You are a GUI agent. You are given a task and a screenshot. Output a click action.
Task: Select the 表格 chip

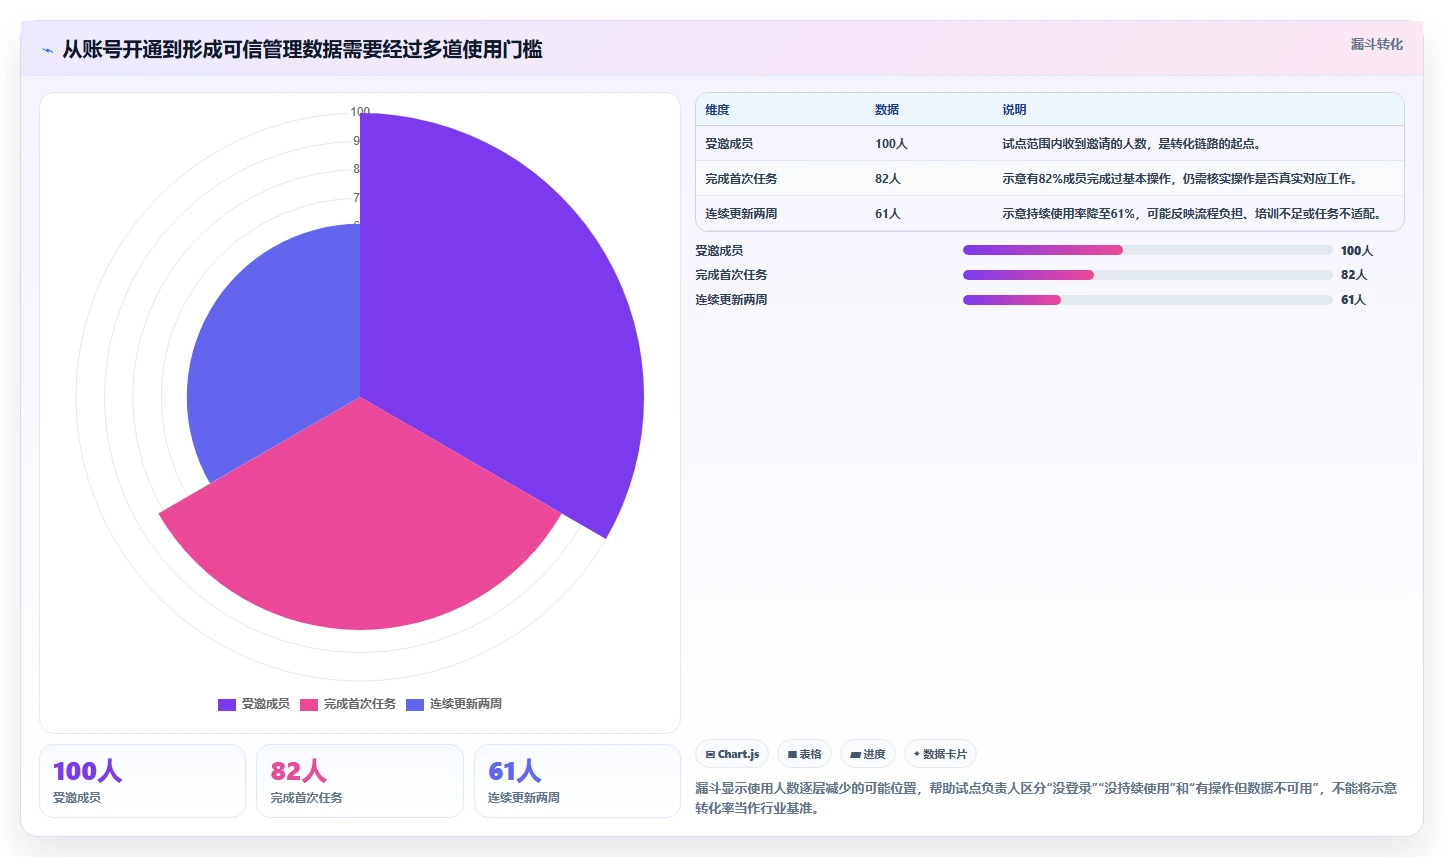tap(804, 754)
